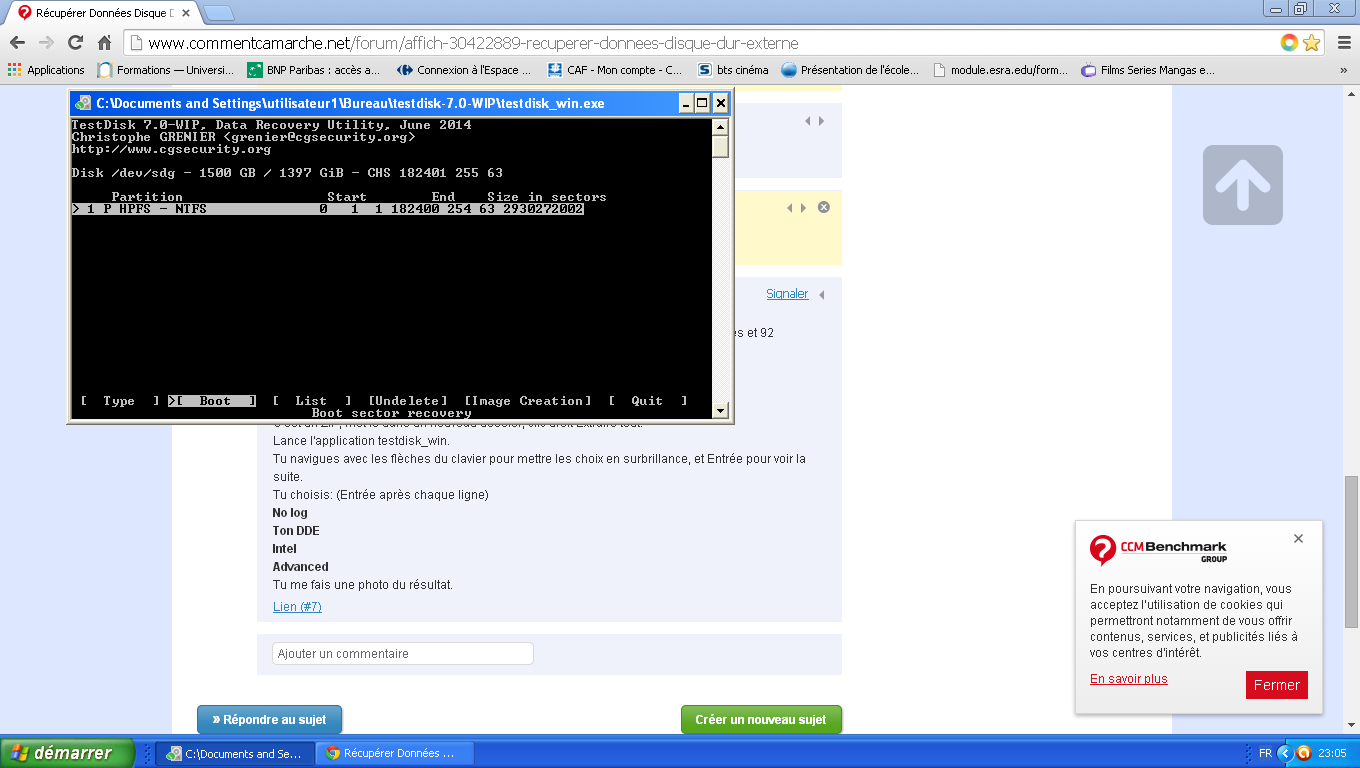Click the Lien (#7) link
Viewport: 1360px width, 768px height.
tap(297, 607)
